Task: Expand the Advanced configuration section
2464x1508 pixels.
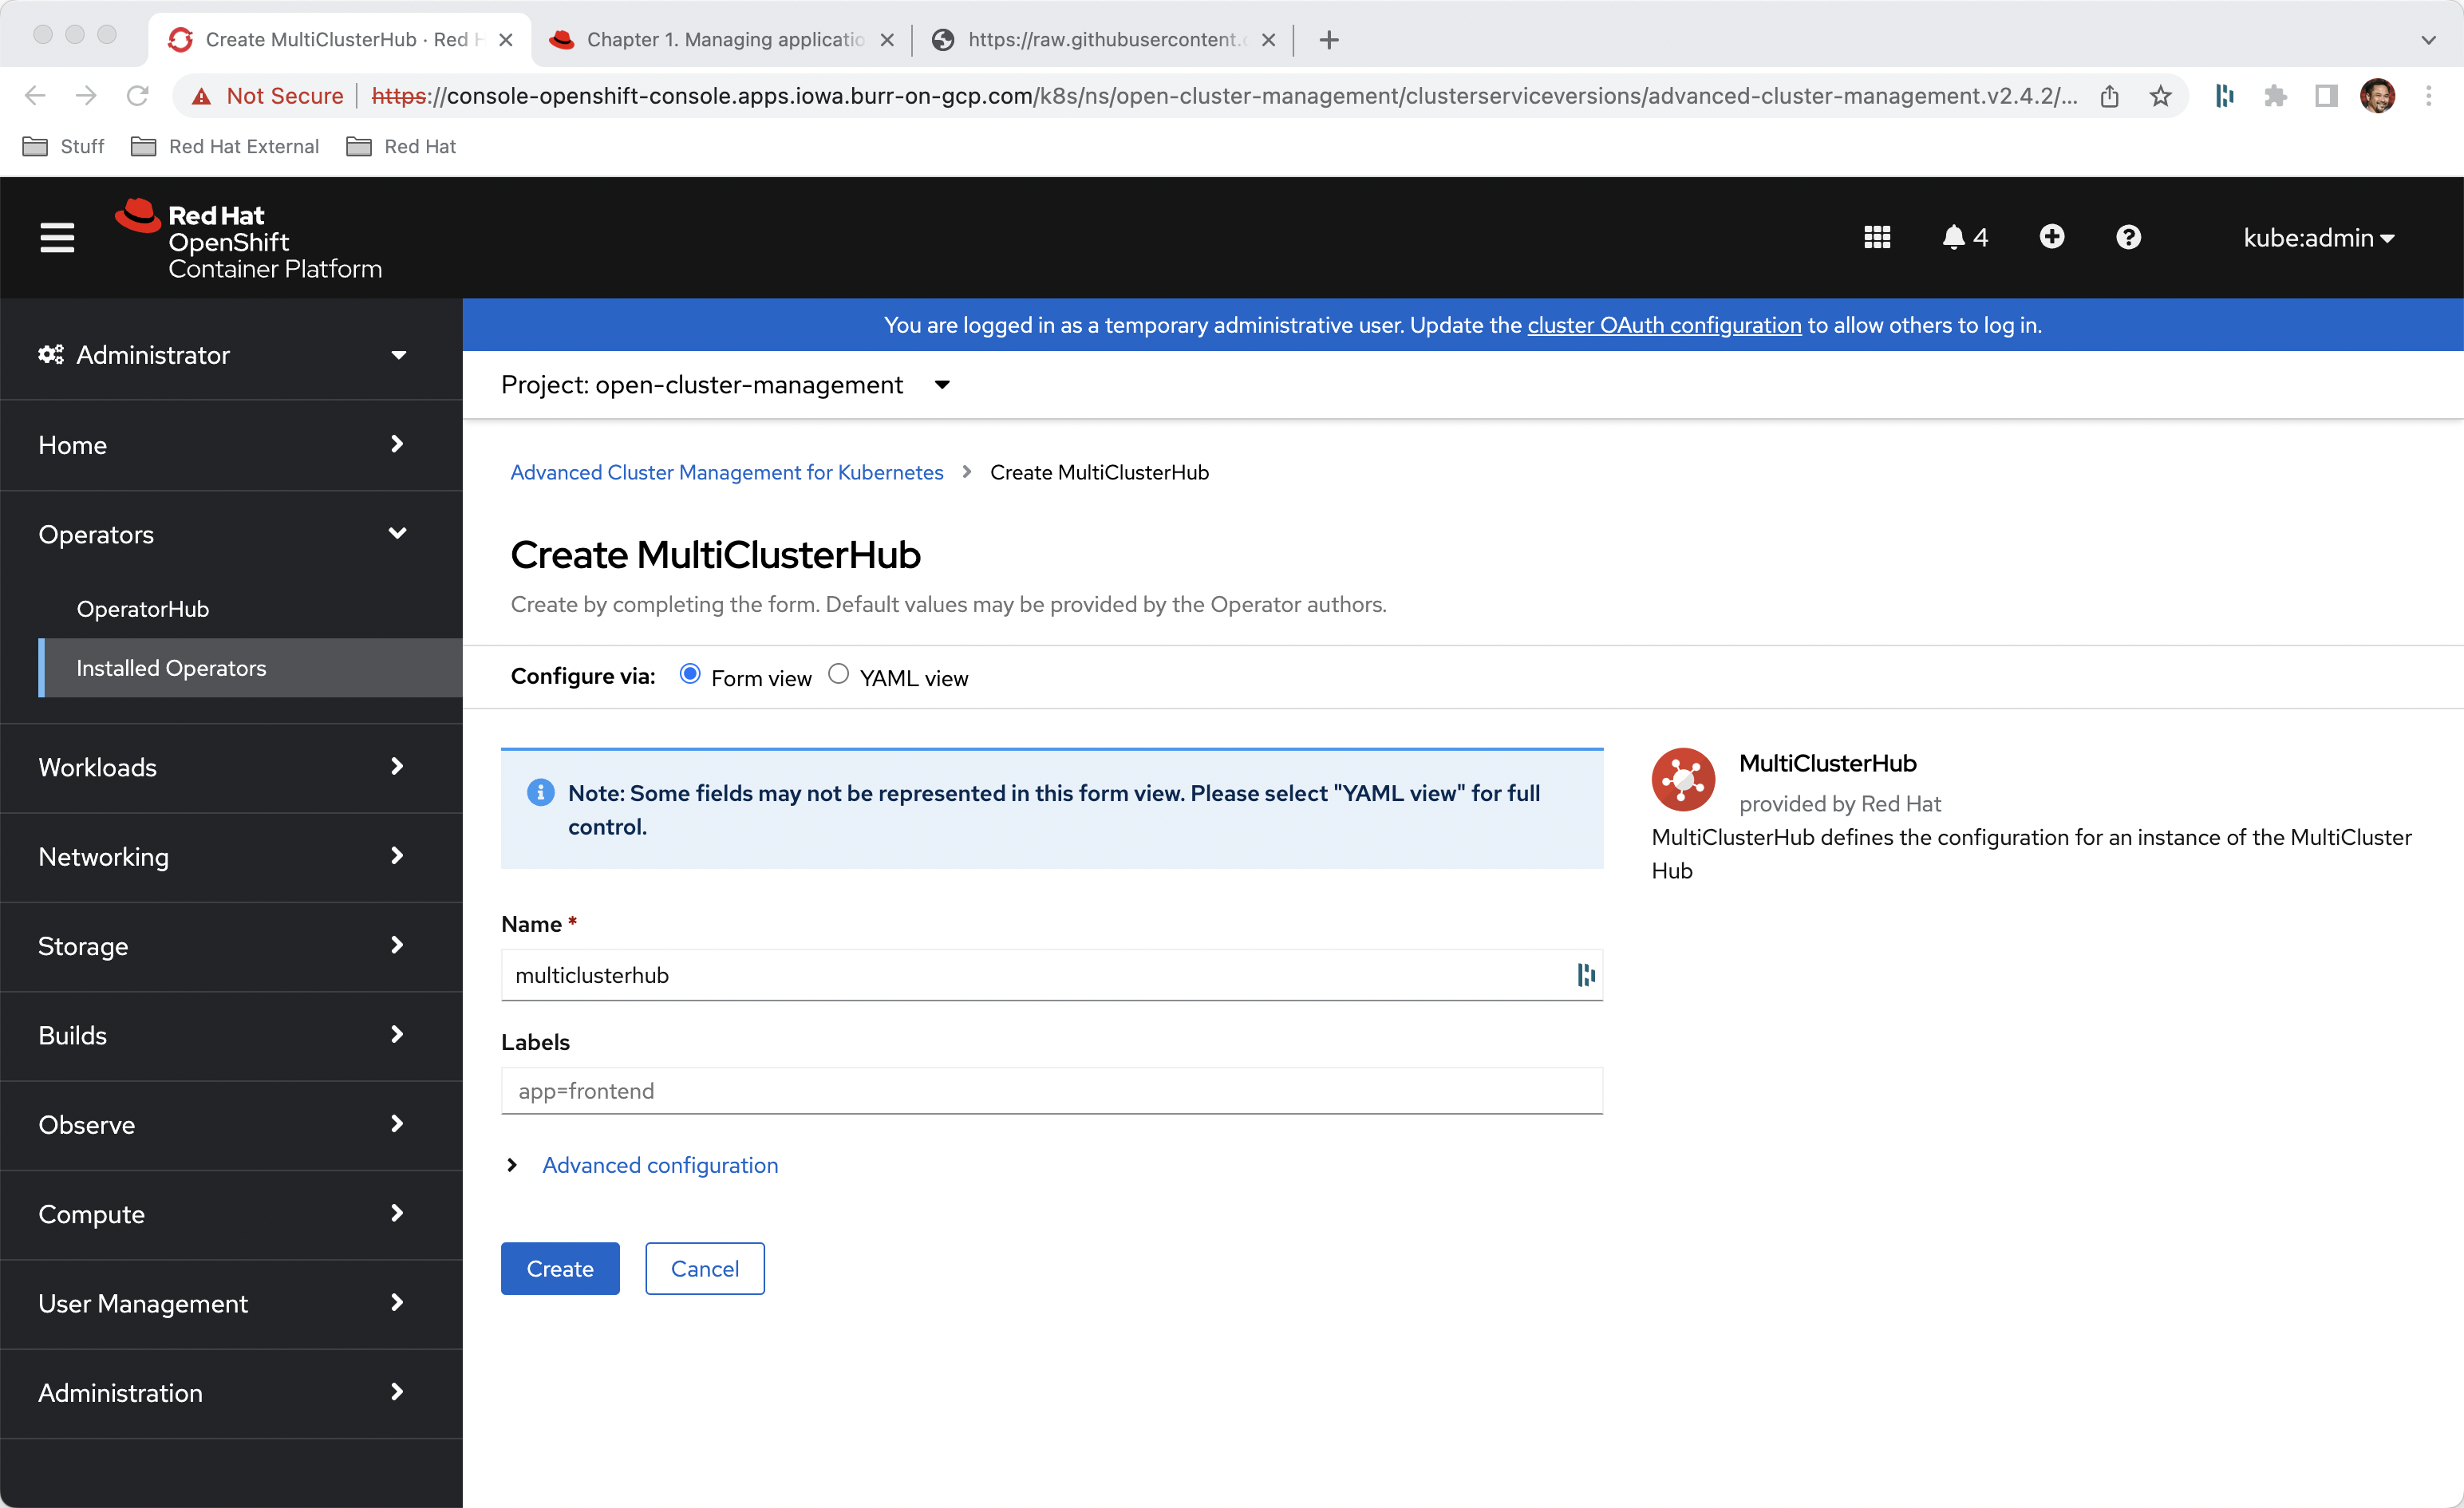Action: pyautogui.click(x=659, y=1165)
